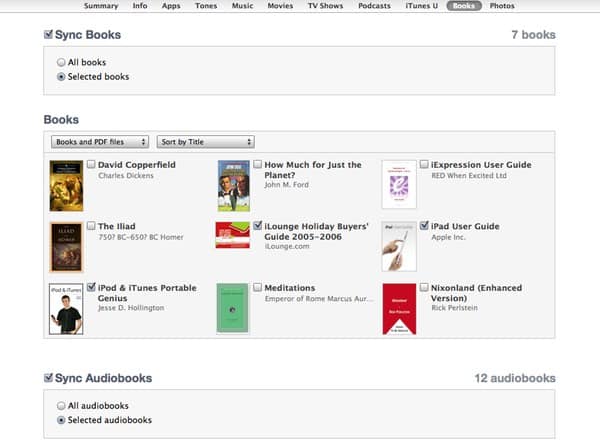Click the RED When Excited Ltd text
This screenshot has width=600, height=447.
469,175
